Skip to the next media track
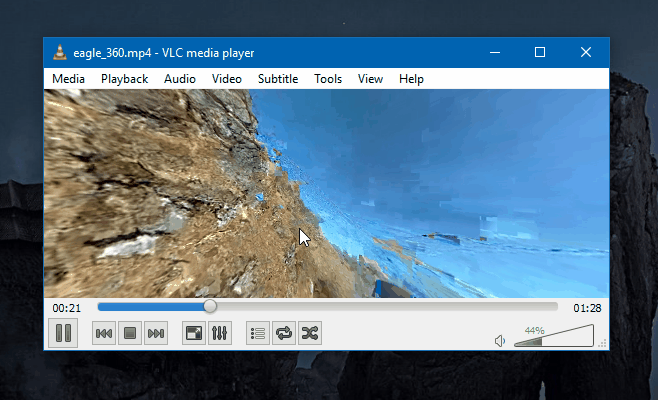 (x=156, y=333)
